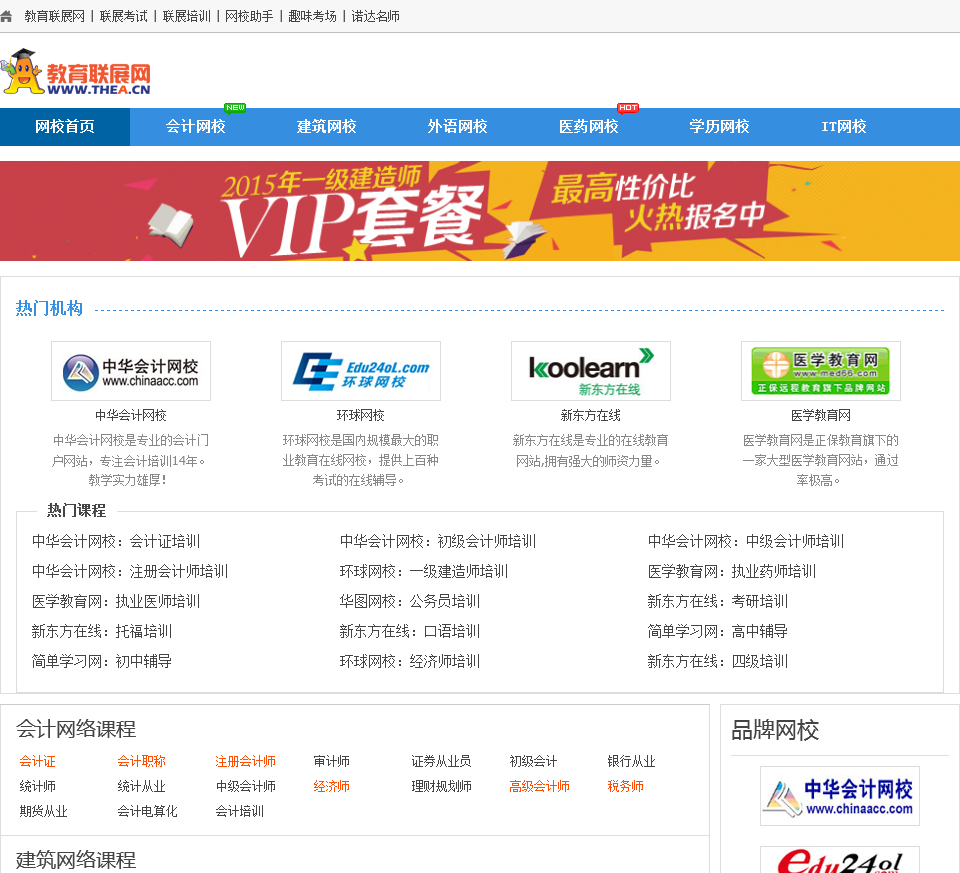Click 新东方在线 name under its logo
The width and height of the screenshot is (960, 873).
point(591,416)
